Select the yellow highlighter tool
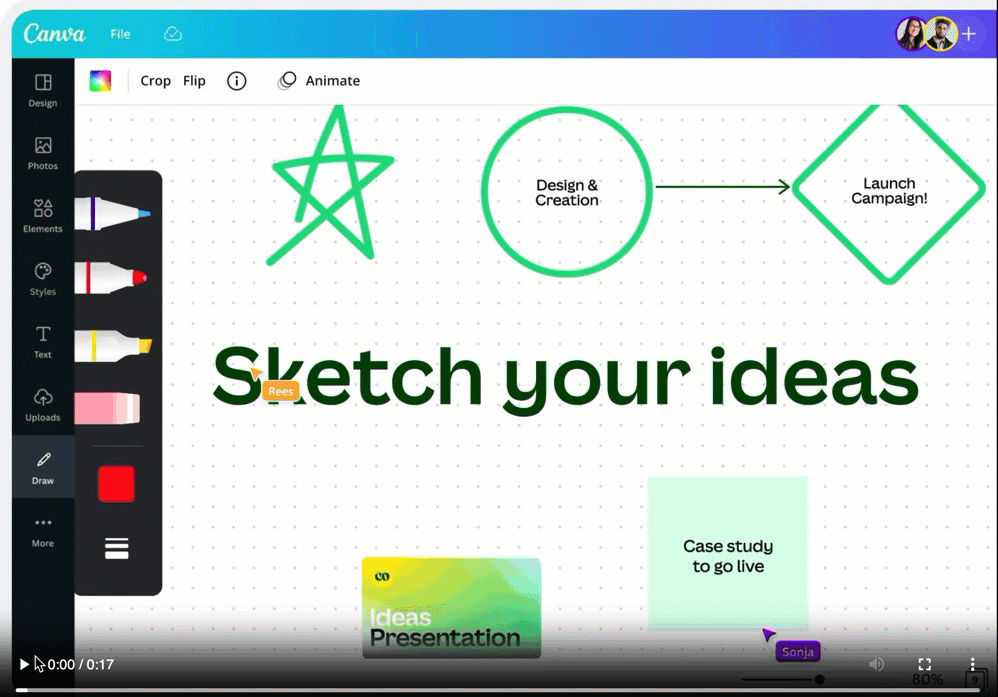The width and height of the screenshot is (998, 697). (112, 345)
